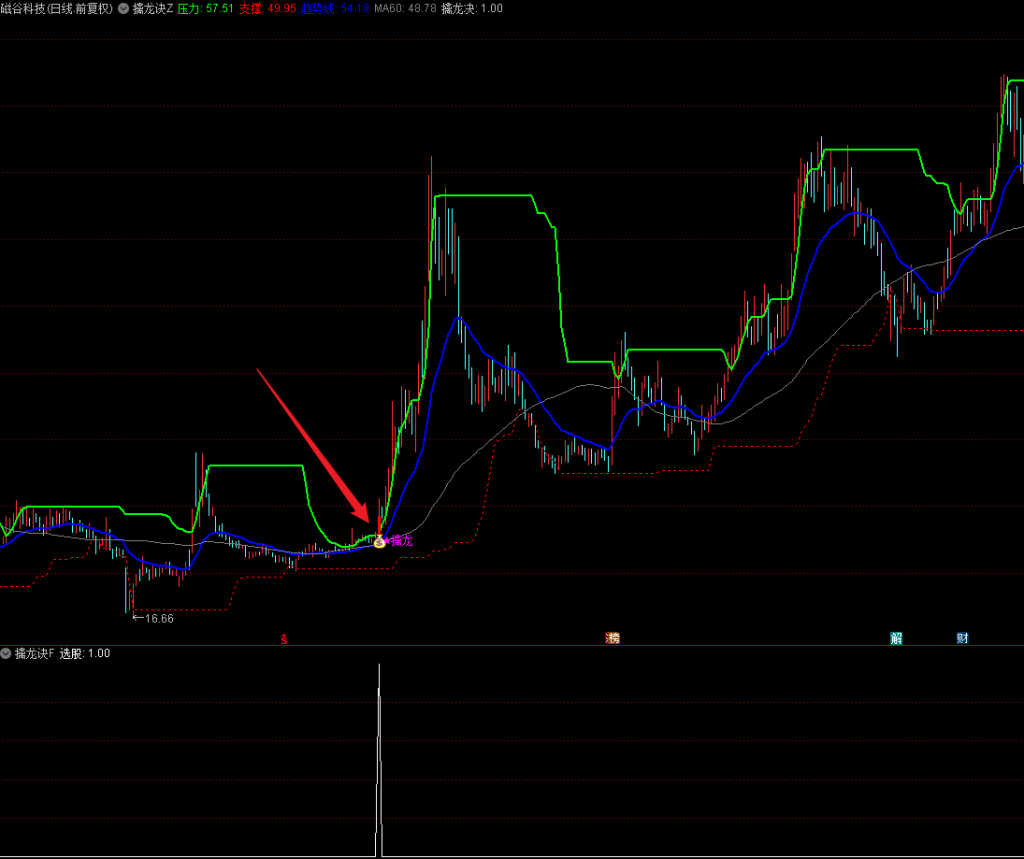
Task: Open the teal 解 event marker
Action: [x=896, y=638]
